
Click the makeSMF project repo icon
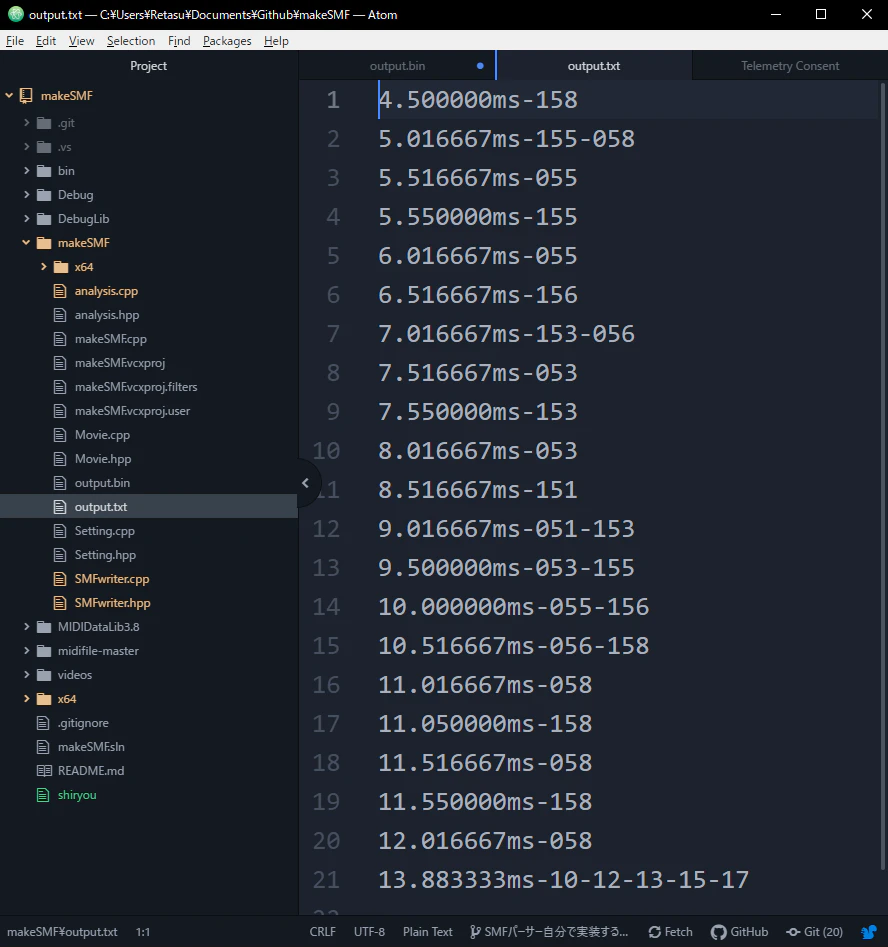pos(26,95)
